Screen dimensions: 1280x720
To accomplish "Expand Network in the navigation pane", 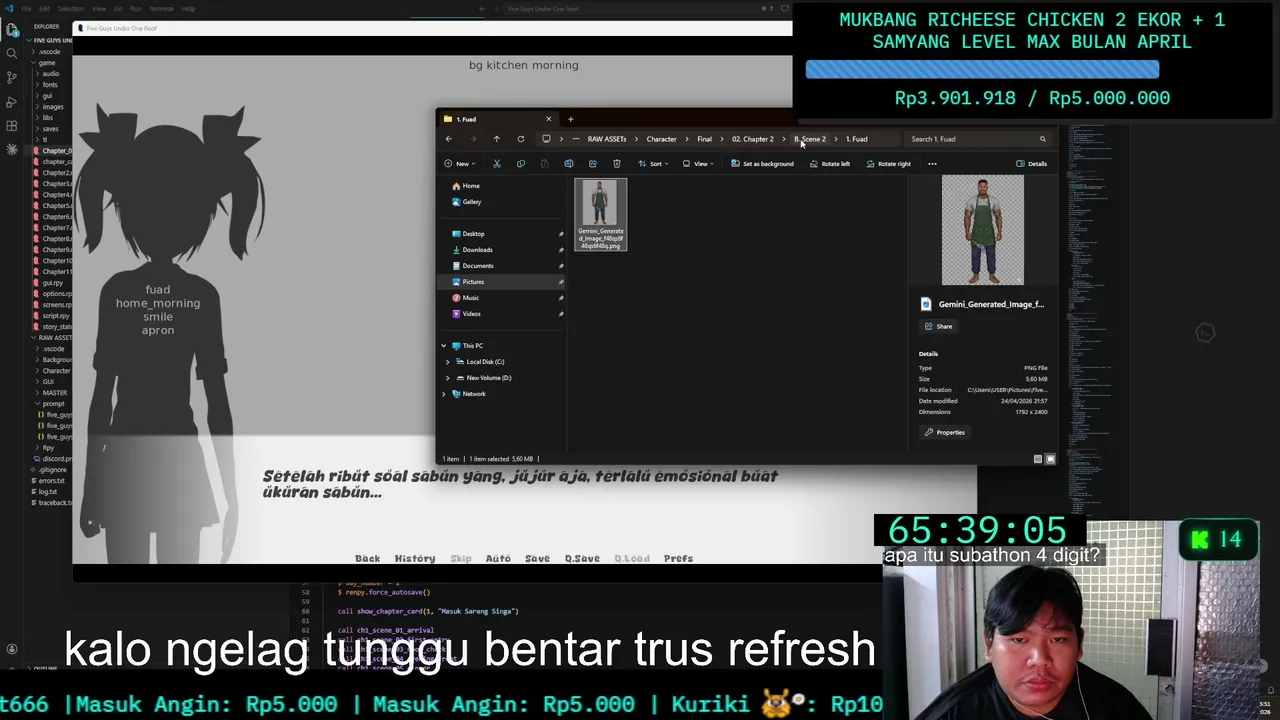I will [x=444, y=394].
